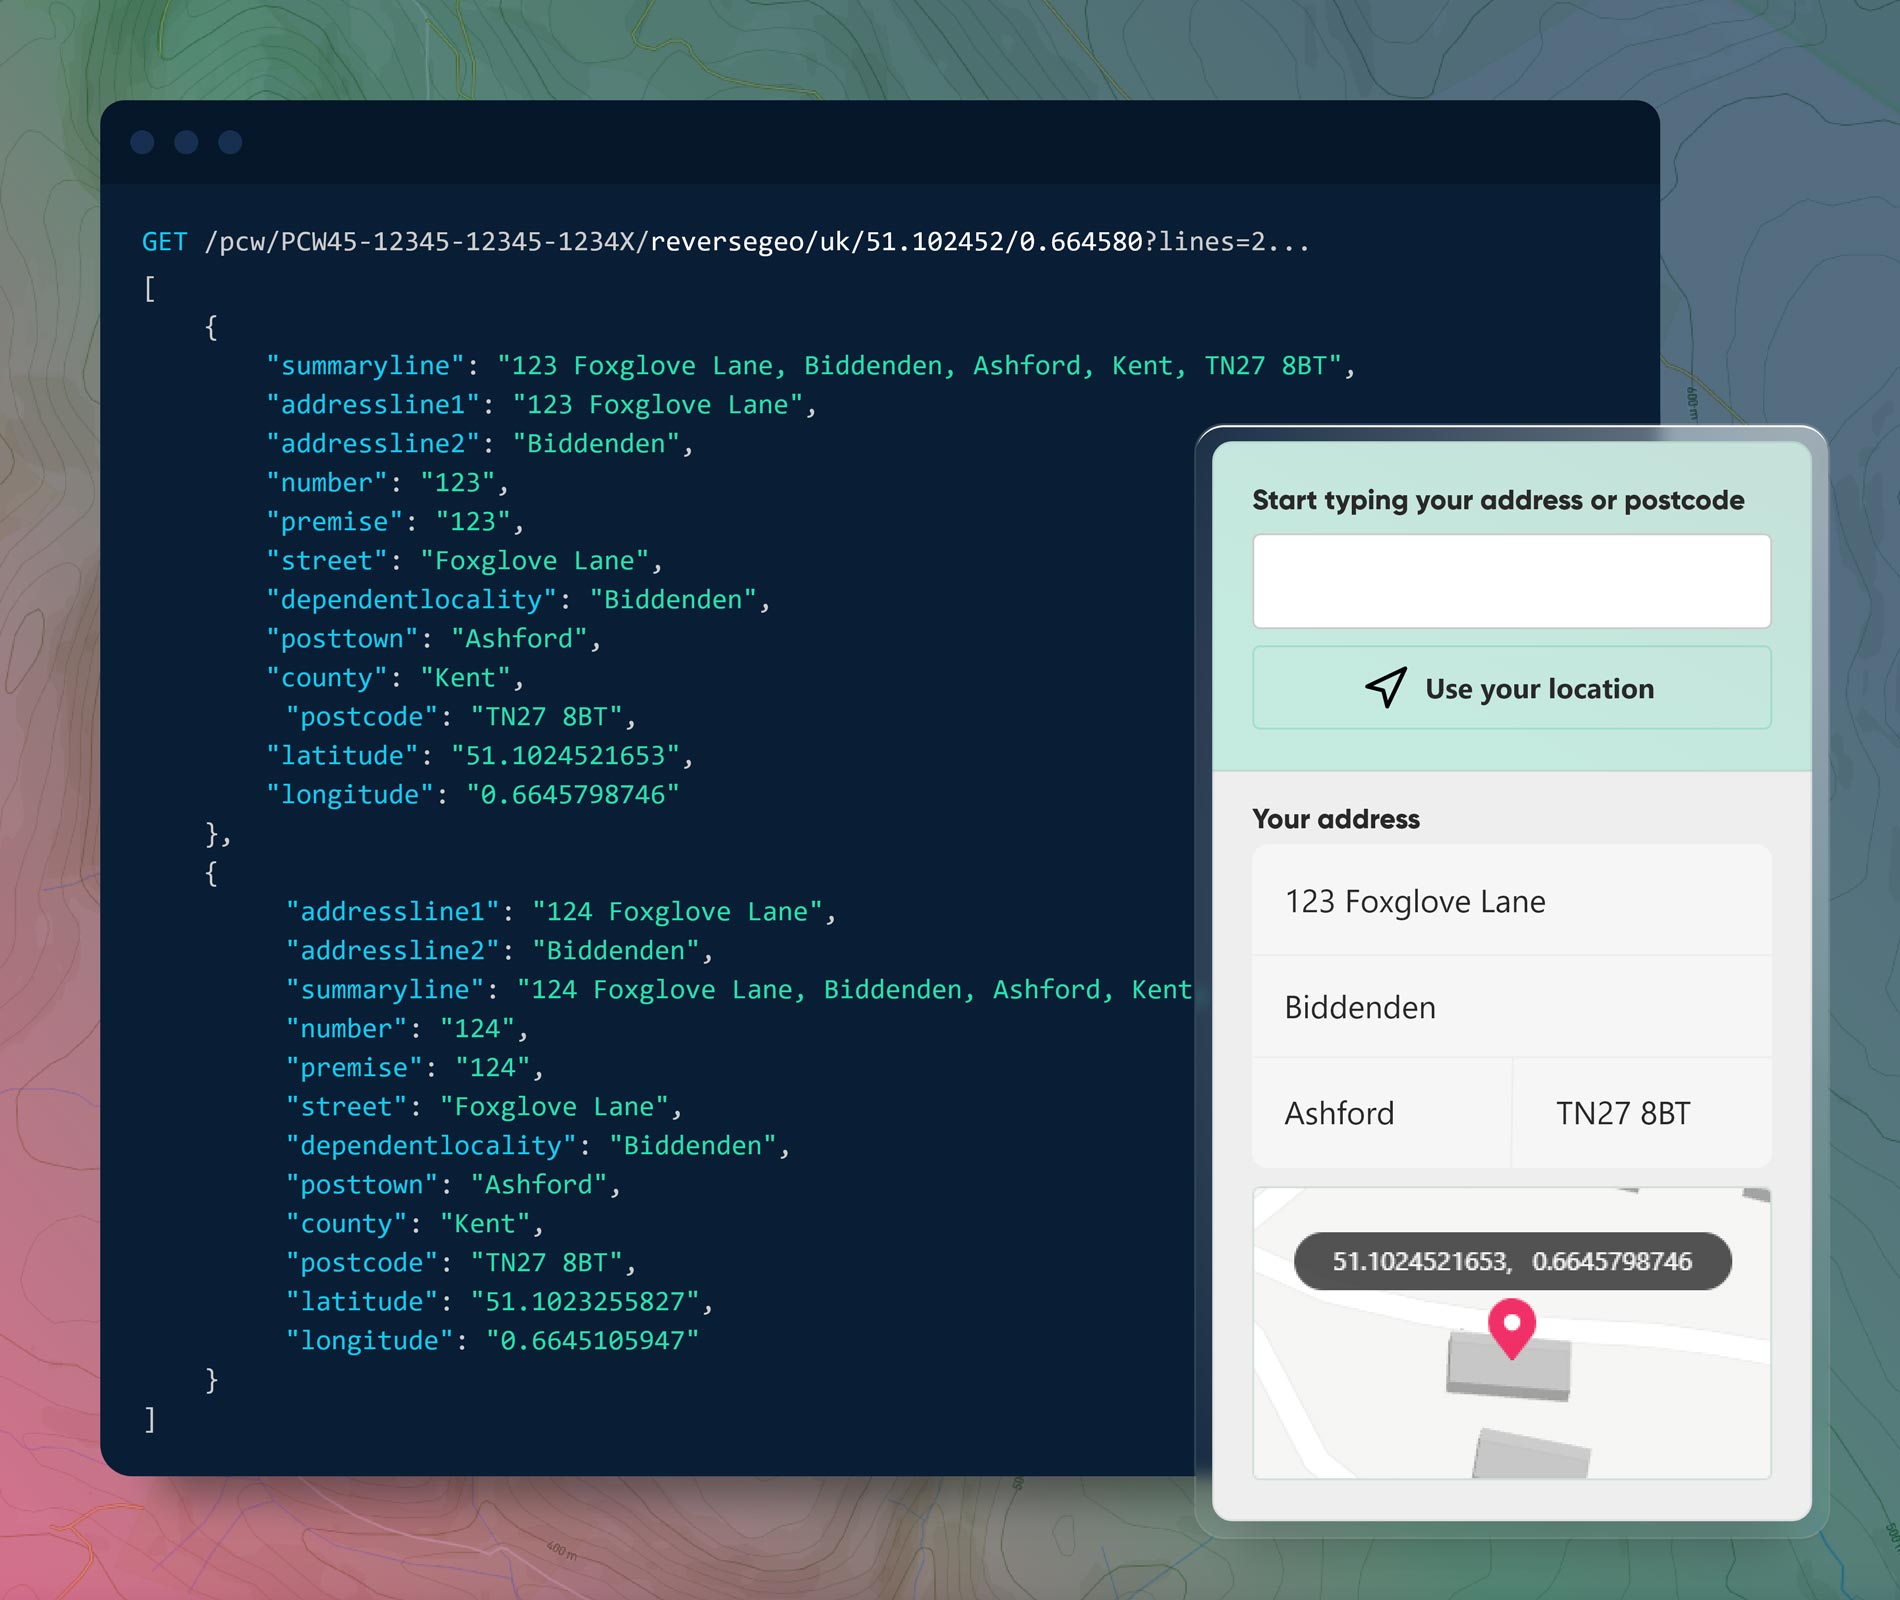Click the "number": "124" line

[406, 1029]
